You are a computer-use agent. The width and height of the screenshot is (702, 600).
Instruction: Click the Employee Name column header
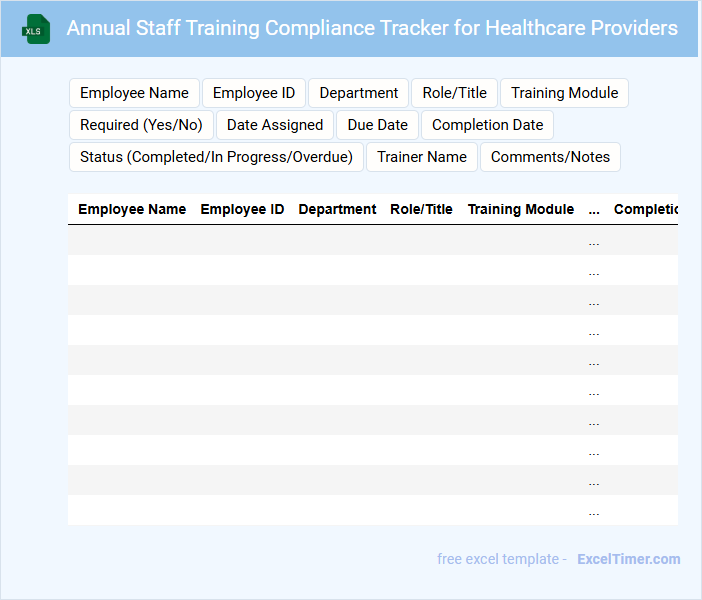132,210
